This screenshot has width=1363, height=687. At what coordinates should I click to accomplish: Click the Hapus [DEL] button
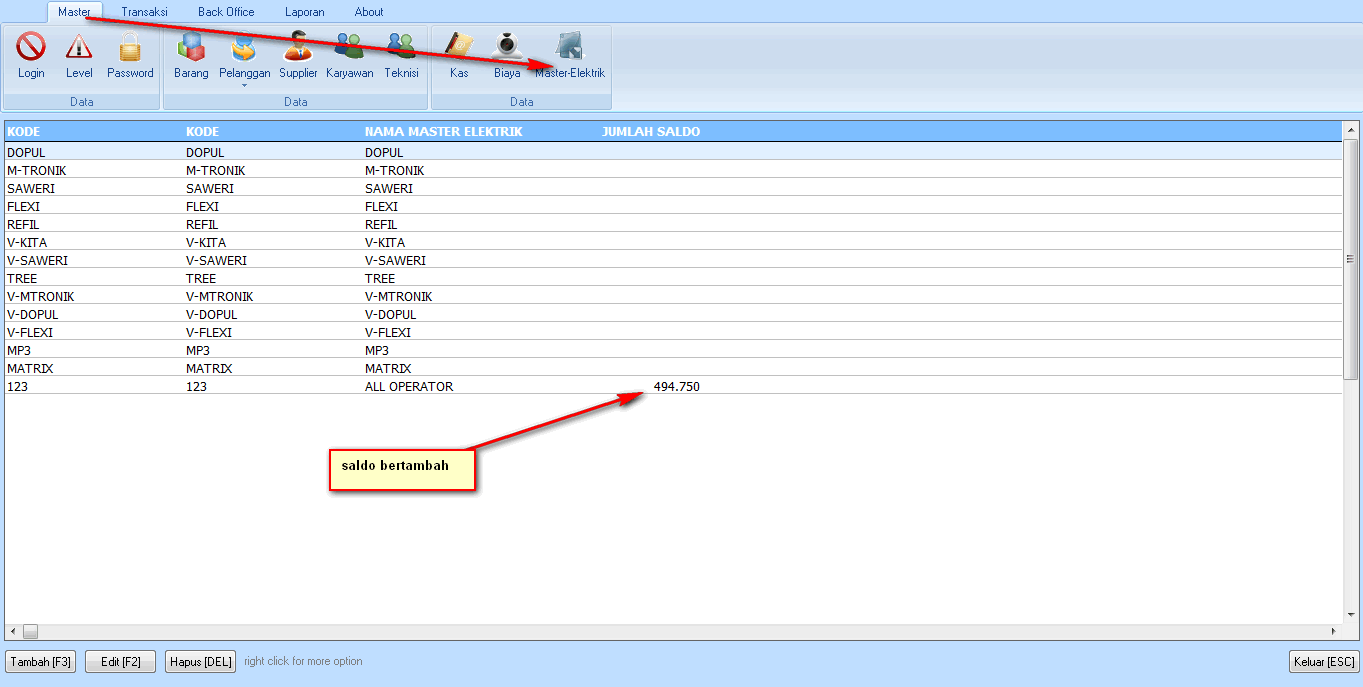tap(200, 662)
